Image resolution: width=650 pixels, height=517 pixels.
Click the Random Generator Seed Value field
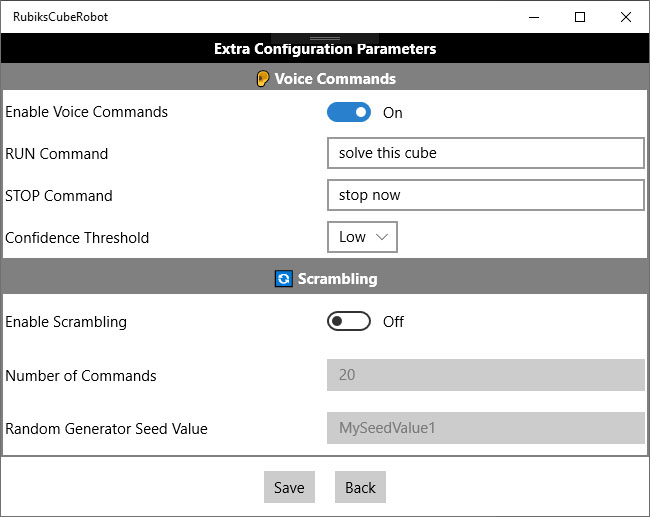pos(486,428)
